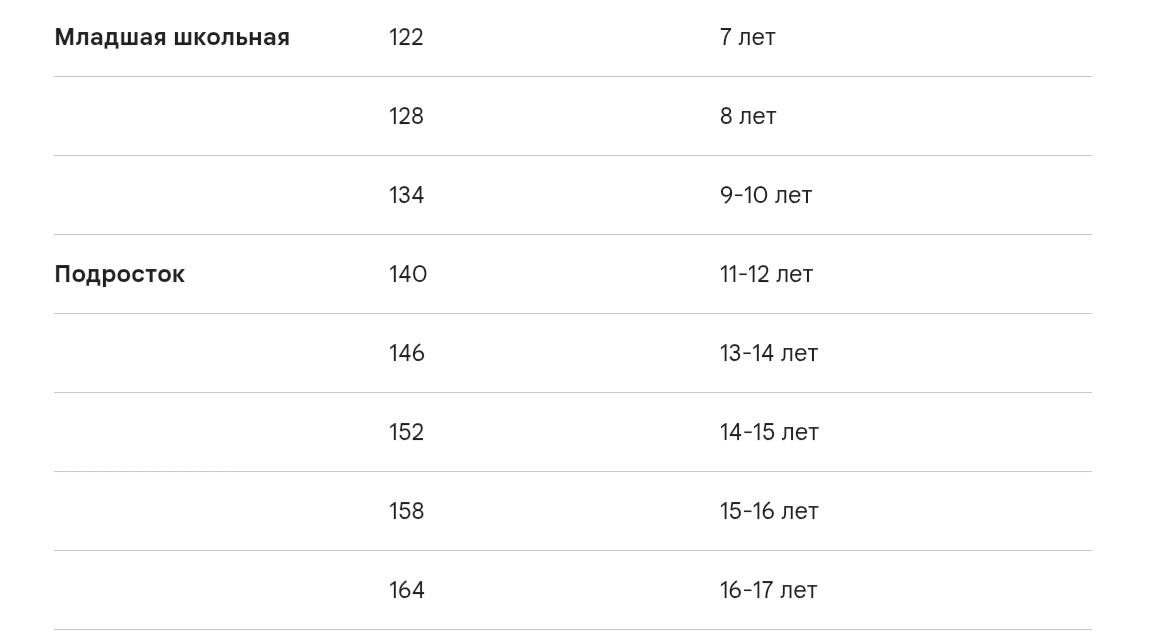1157x636 pixels.
Task: Select the 'Младшая школьная' category label
Action: click(172, 37)
